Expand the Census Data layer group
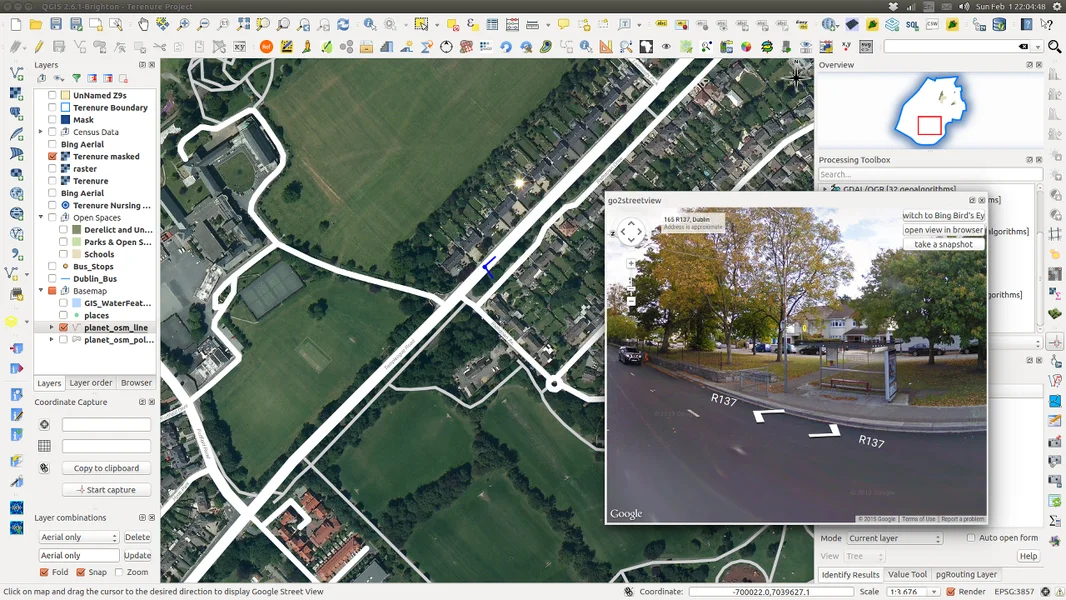Image resolution: width=1066 pixels, height=600 pixels. (x=40, y=132)
